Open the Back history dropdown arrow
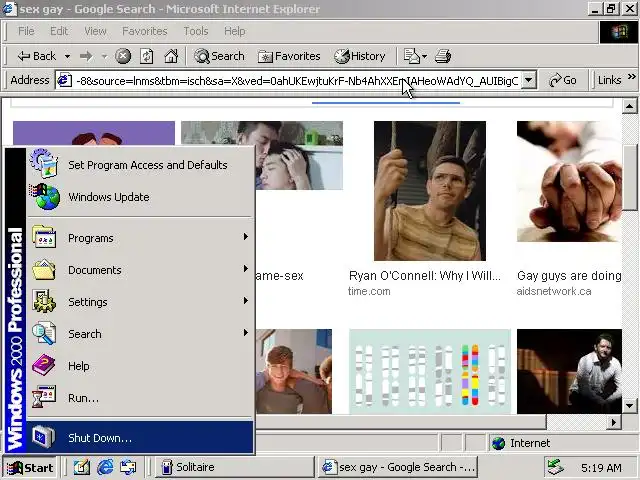Image resolution: width=640 pixels, height=480 pixels. tap(67, 56)
